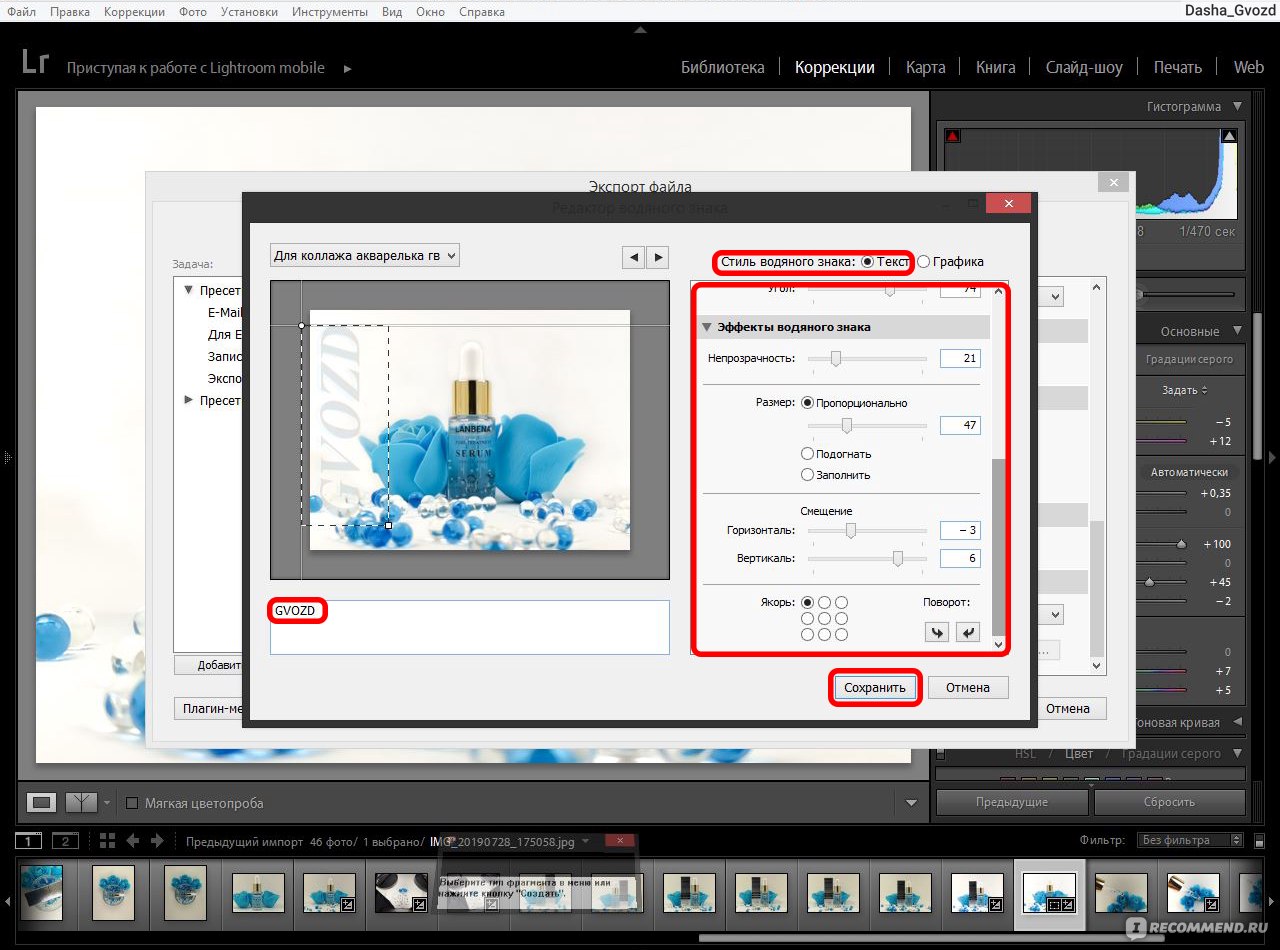Switch to Печать module
1280x950 pixels.
click(x=1177, y=67)
